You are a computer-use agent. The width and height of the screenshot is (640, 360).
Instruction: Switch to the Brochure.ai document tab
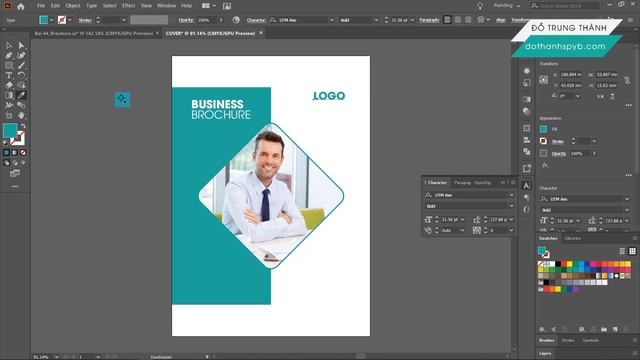[x=93, y=33]
